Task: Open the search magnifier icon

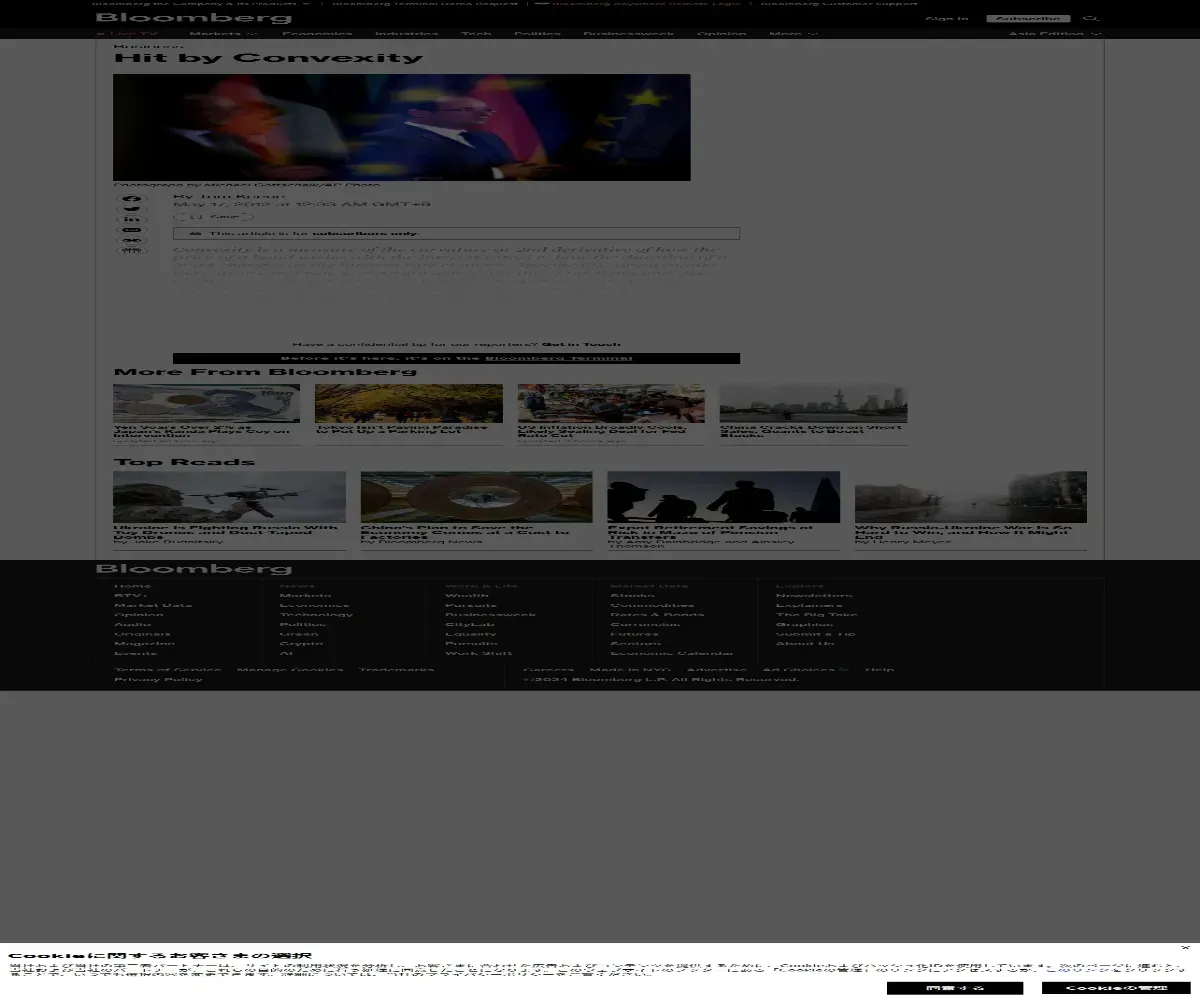Action: click(x=1092, y=18)
